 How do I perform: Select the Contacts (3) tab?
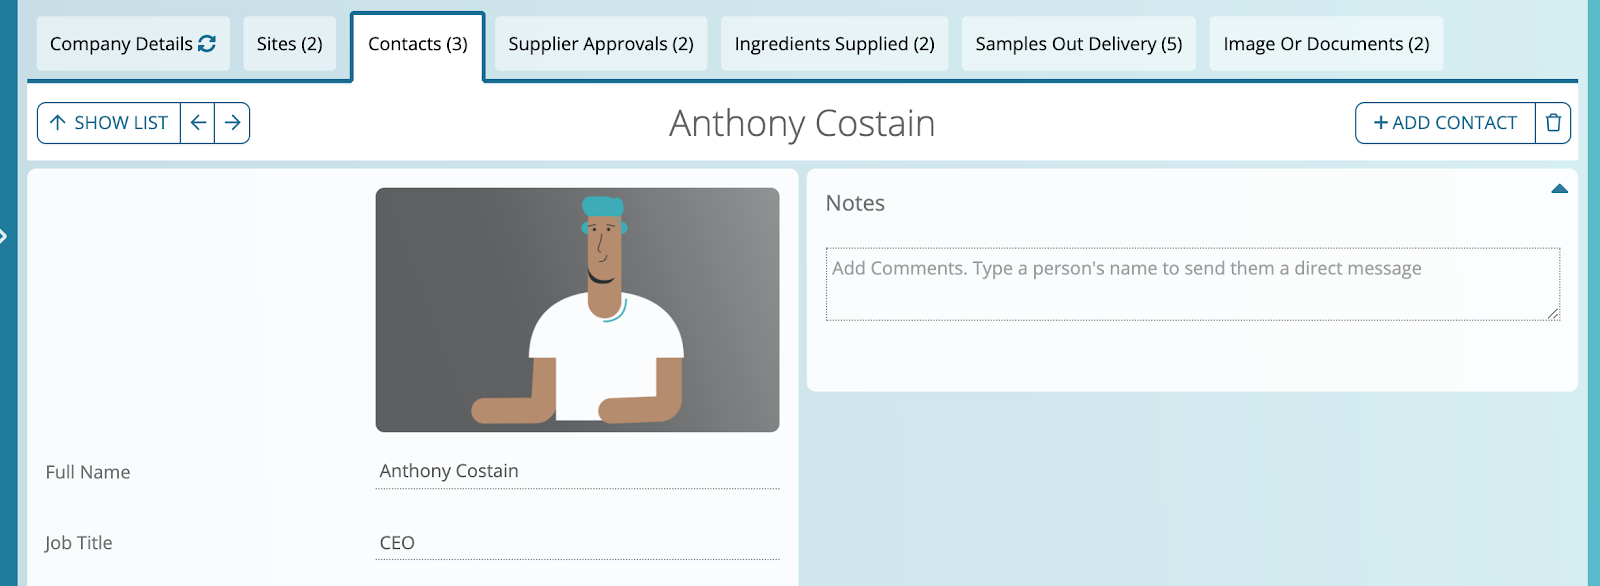click(x=418, y=46)
